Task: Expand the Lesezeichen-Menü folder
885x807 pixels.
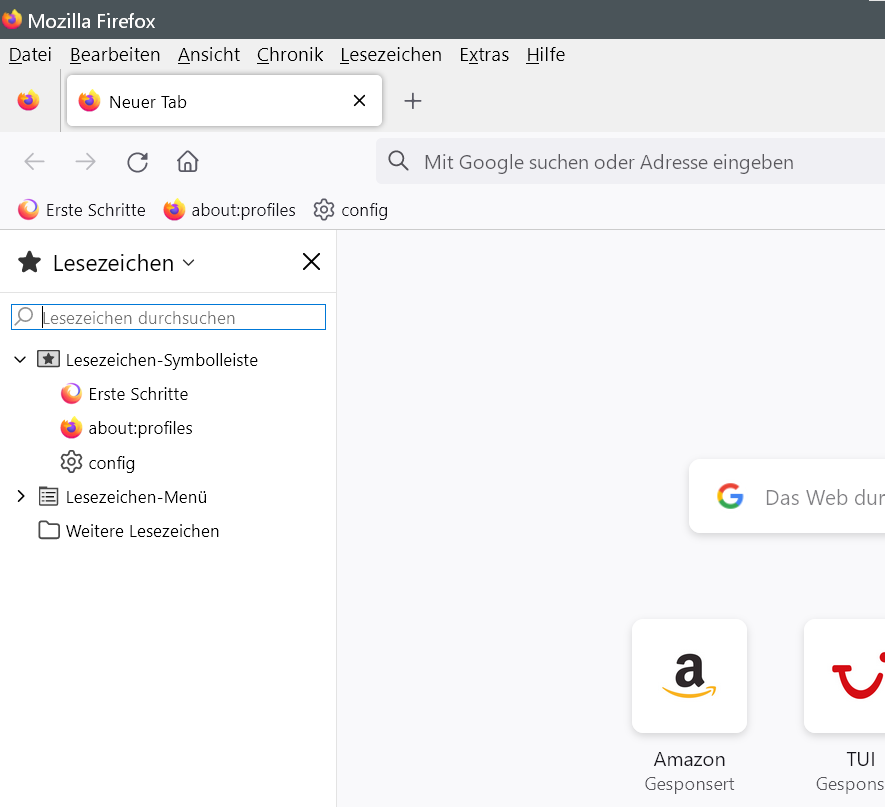Action: (x=20, y=496)
